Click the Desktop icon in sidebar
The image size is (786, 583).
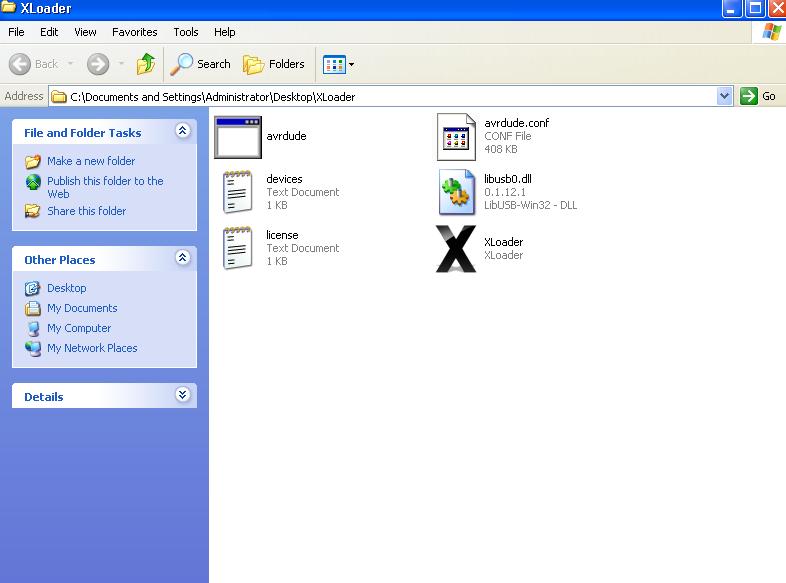coord(33,288)
